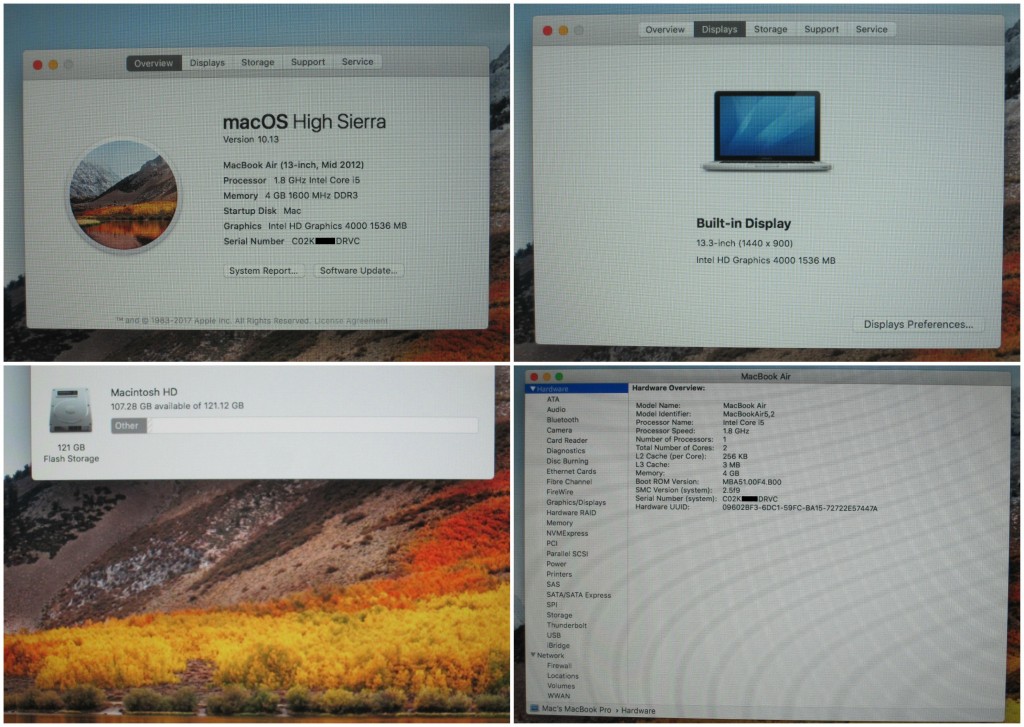Open Displays Preferences

click(x=918, y=324)
